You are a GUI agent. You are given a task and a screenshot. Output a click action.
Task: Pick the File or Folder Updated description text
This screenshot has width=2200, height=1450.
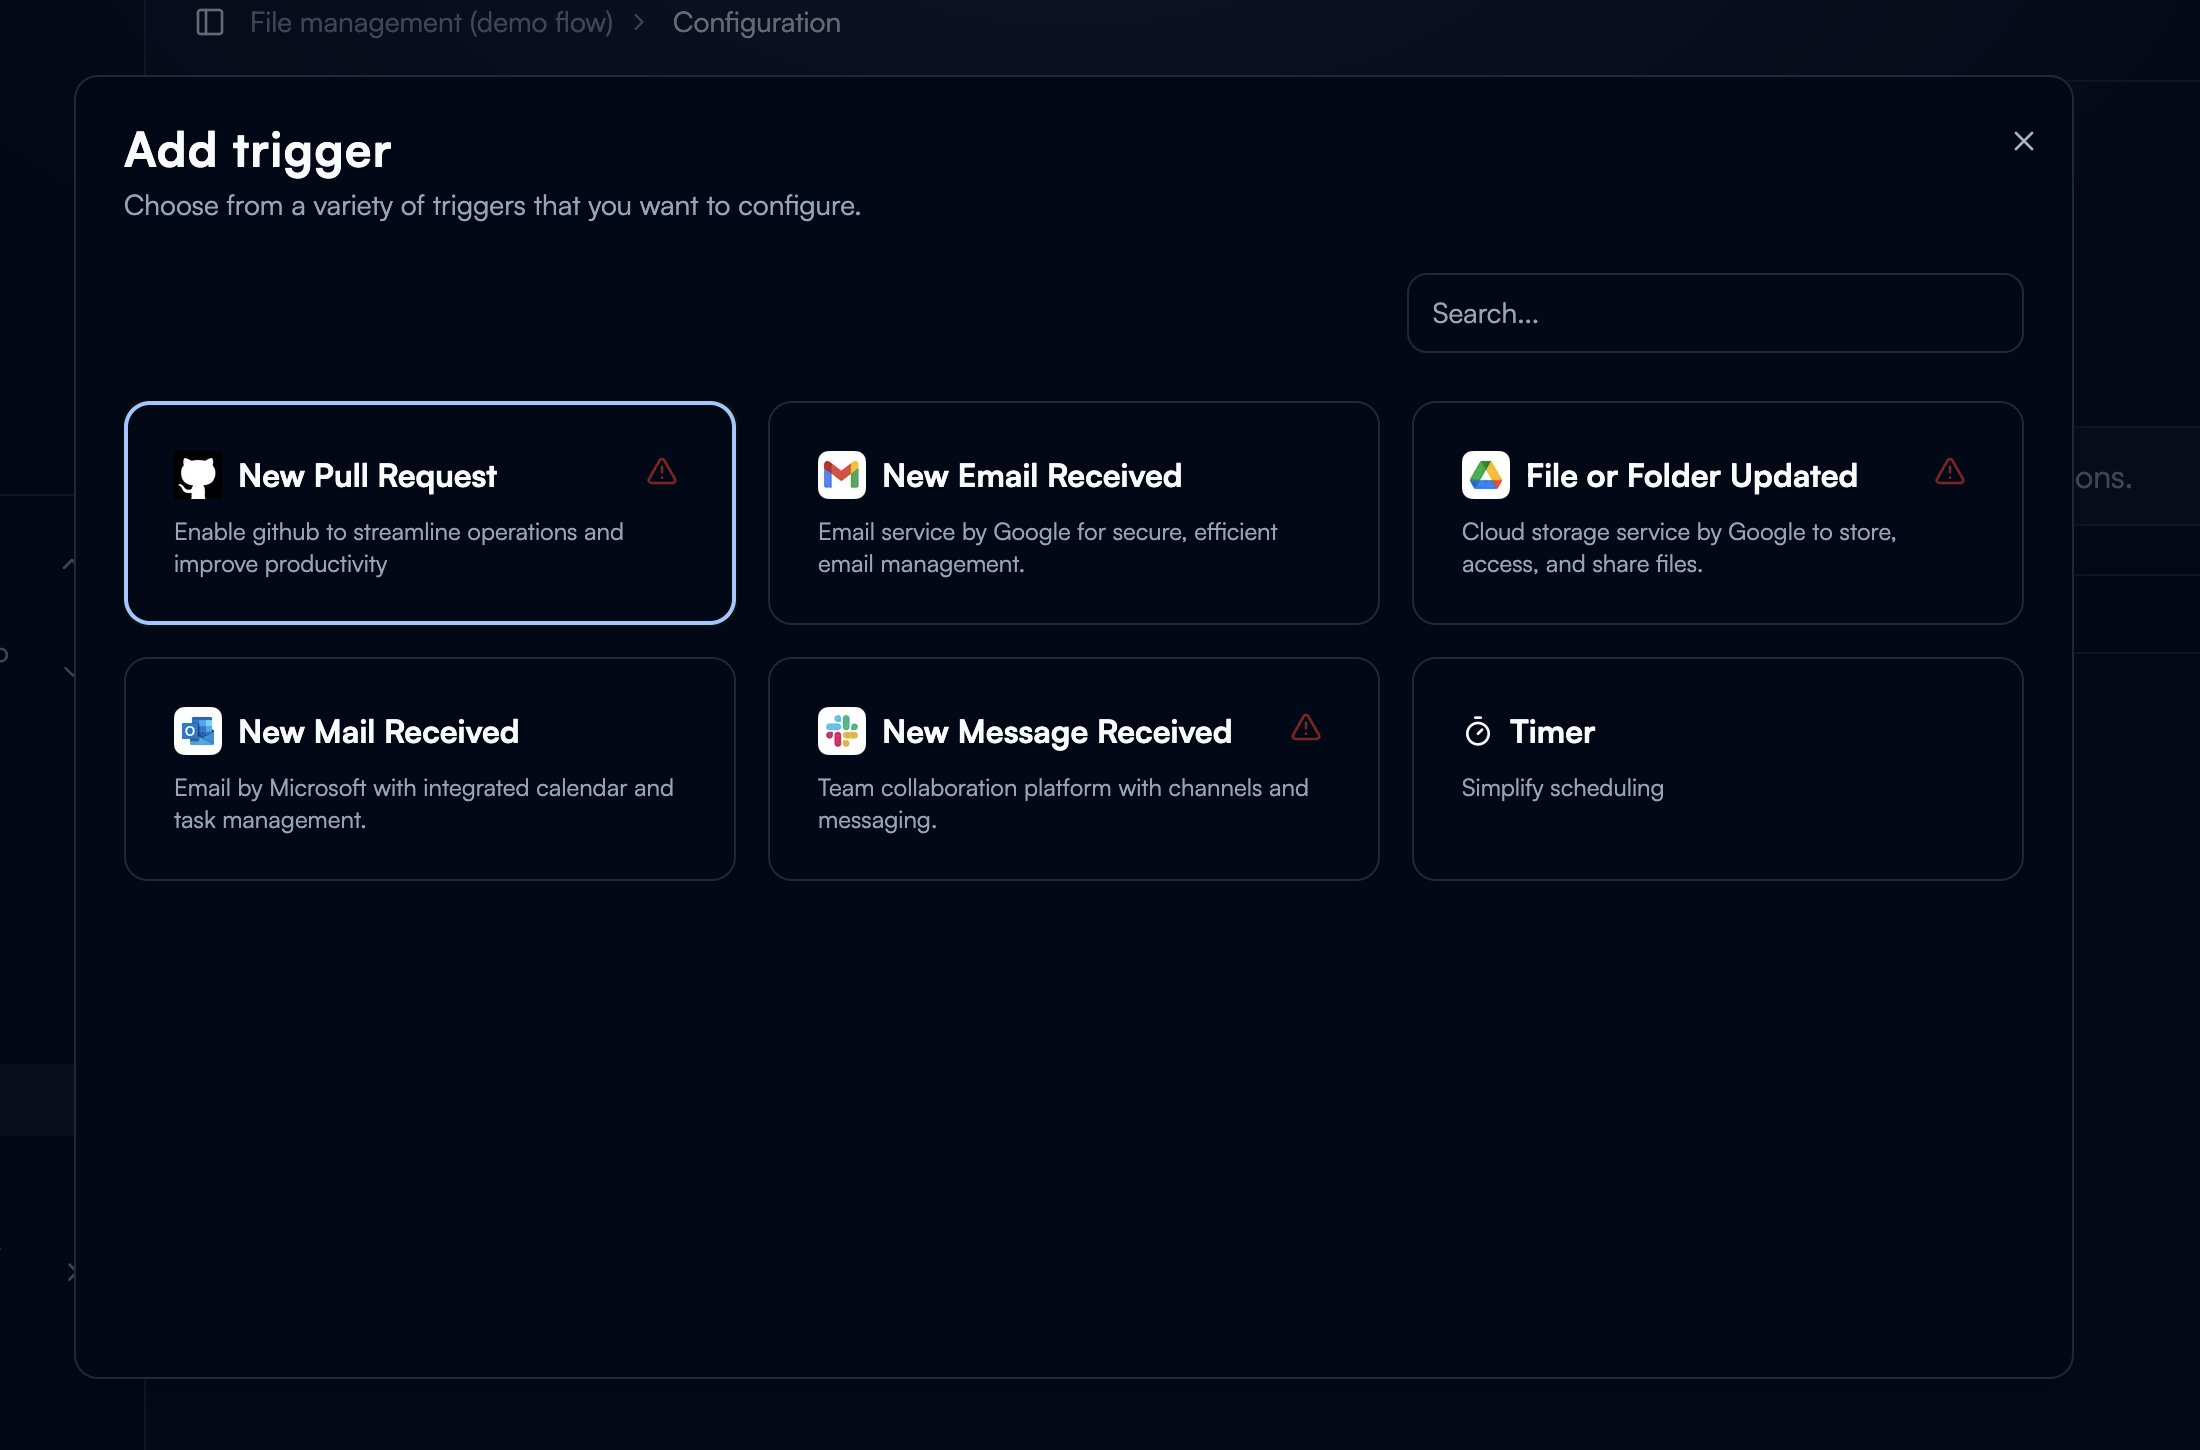click(1678, 547)
